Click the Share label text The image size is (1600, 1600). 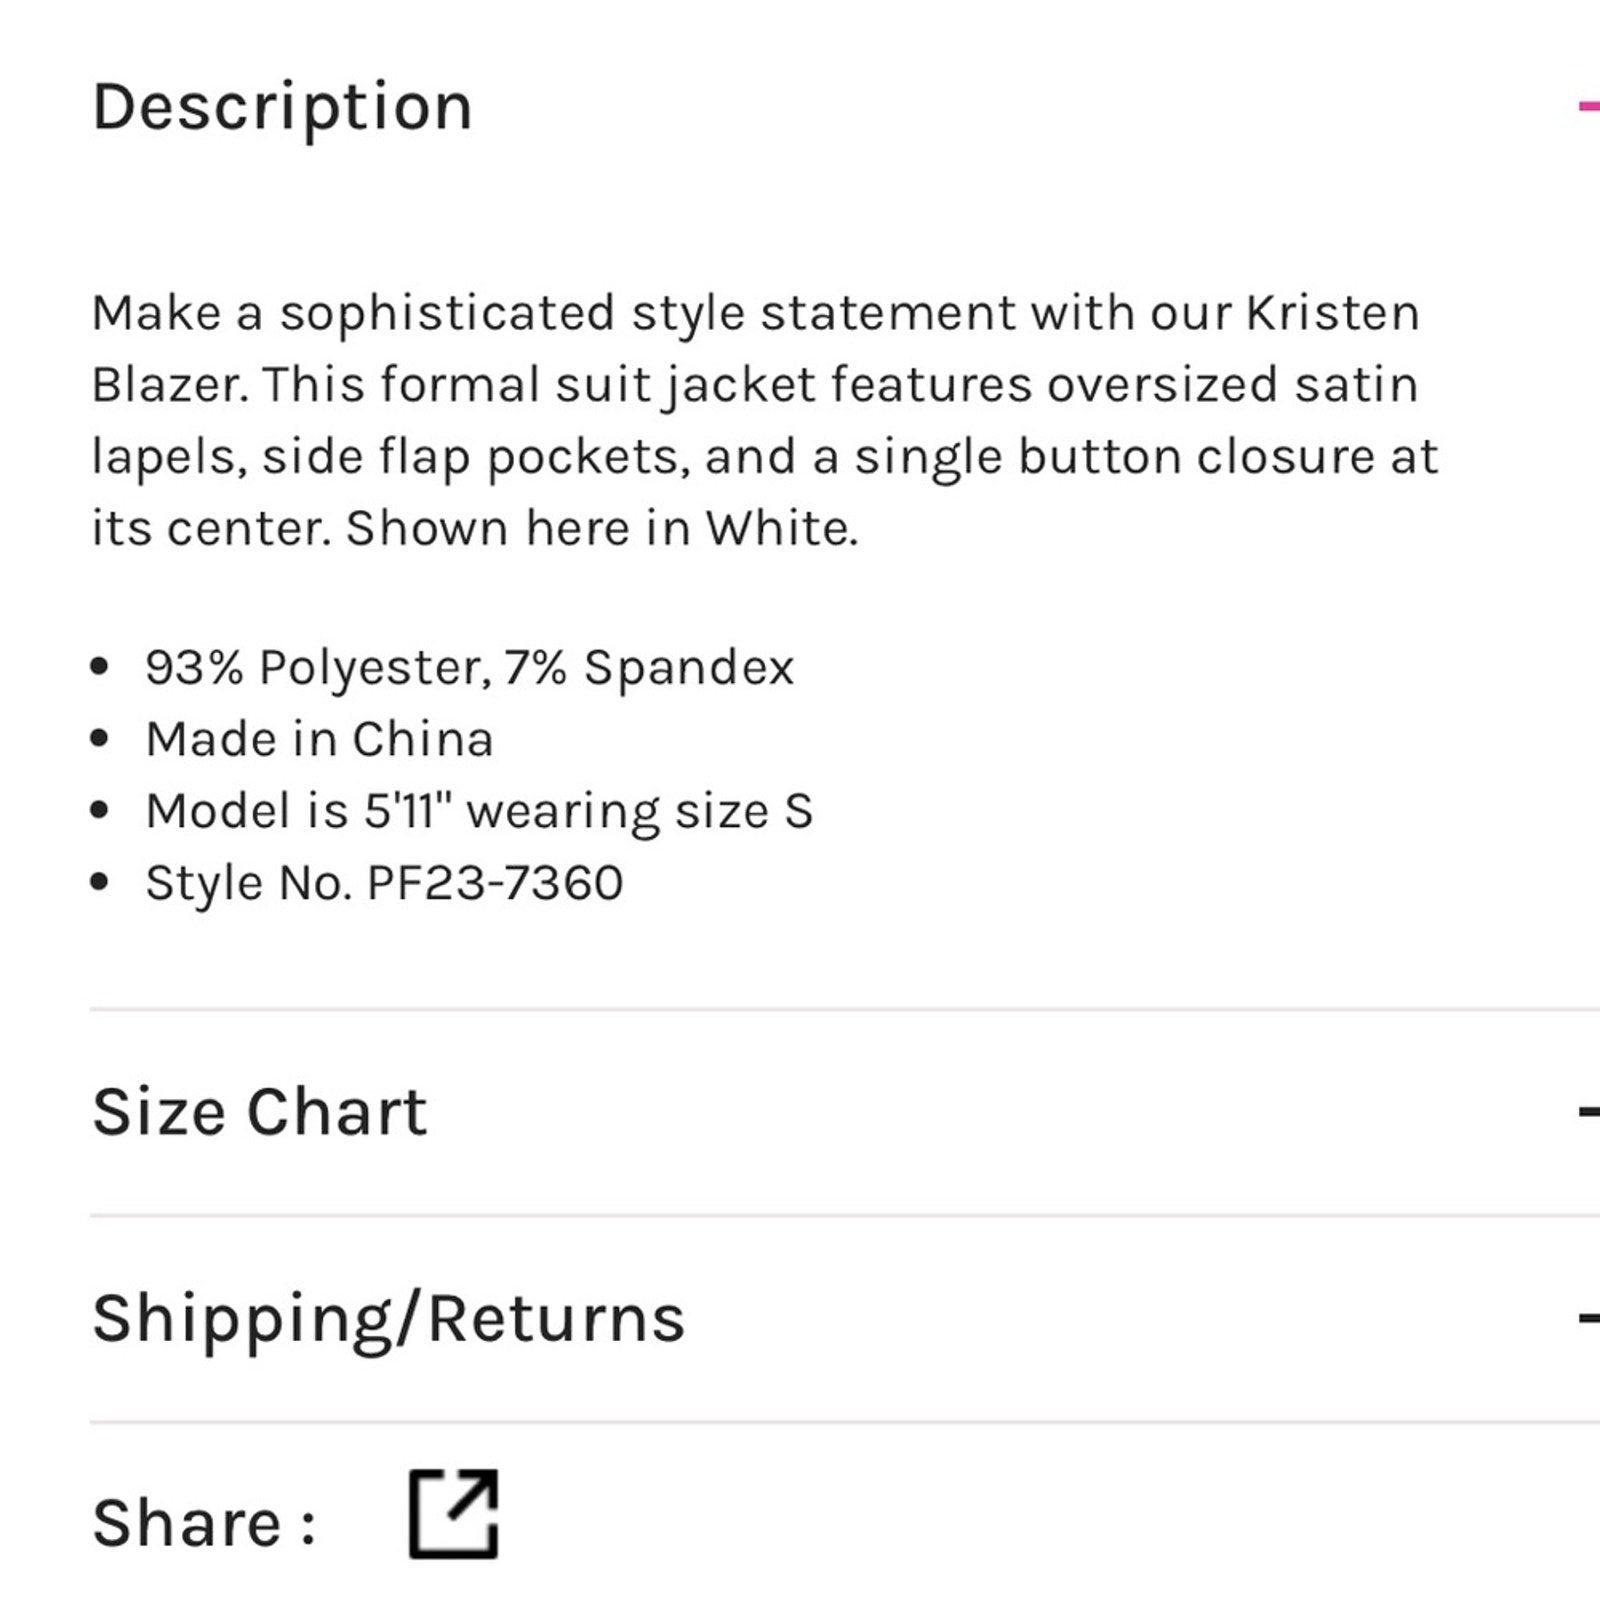(x=204, y=1523)
